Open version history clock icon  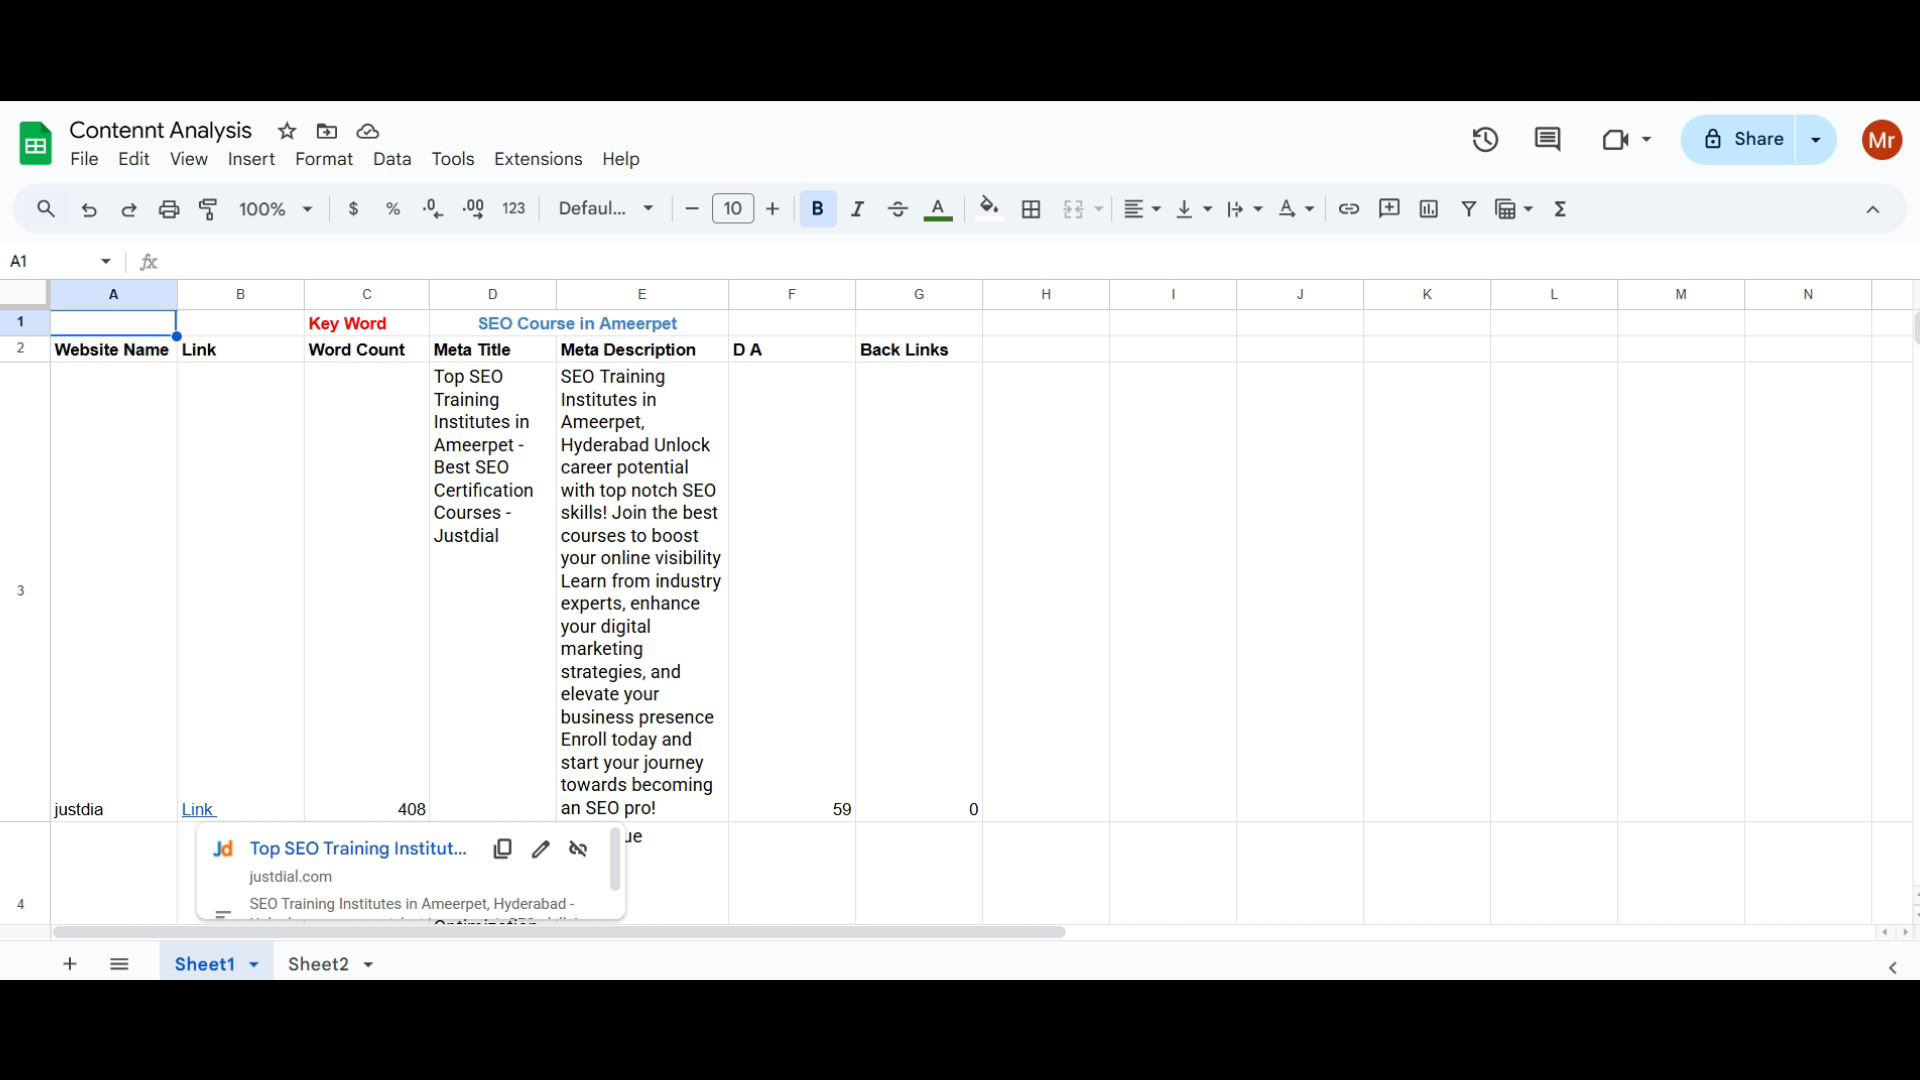click(x=1485, y=139)
